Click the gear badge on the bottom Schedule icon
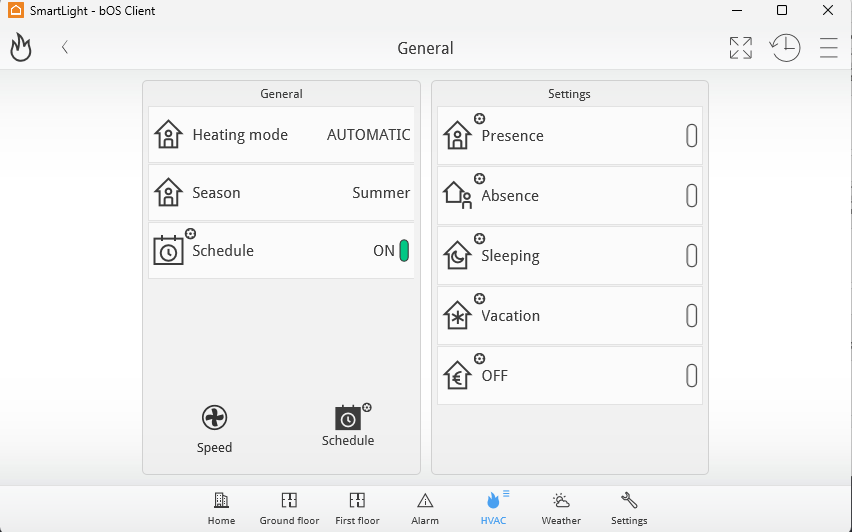Viewport: 852px width, 532px height. tap(367, 408)
